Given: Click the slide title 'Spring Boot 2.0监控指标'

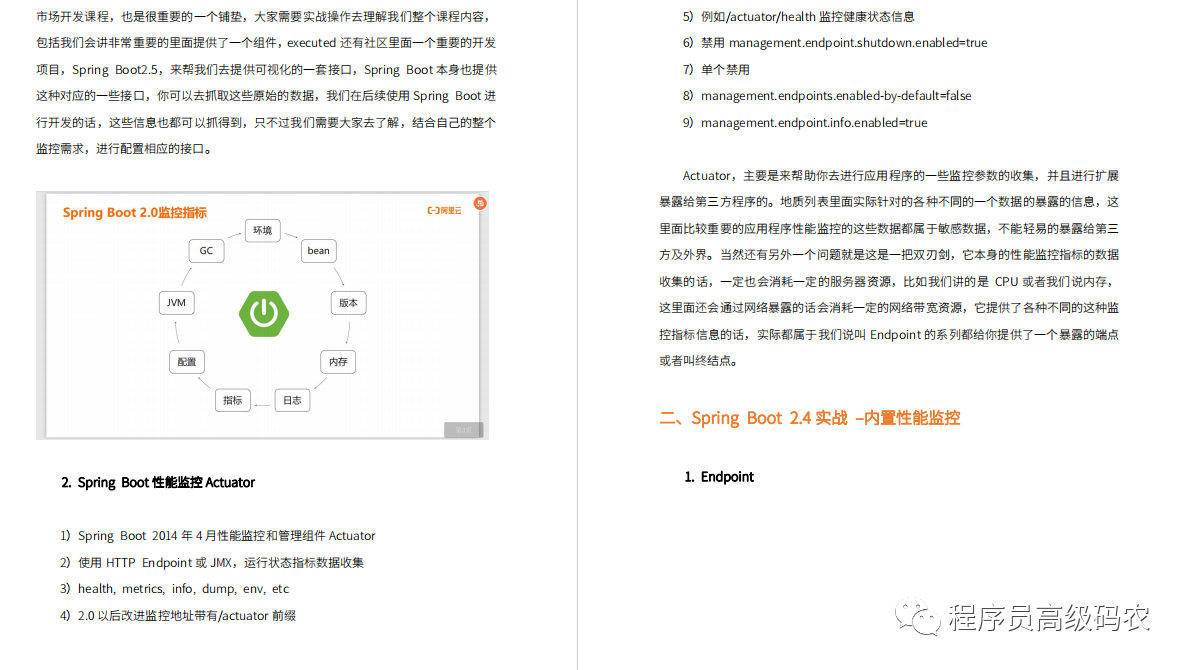Looking at the screenshot, I should (x=134, y=212).
